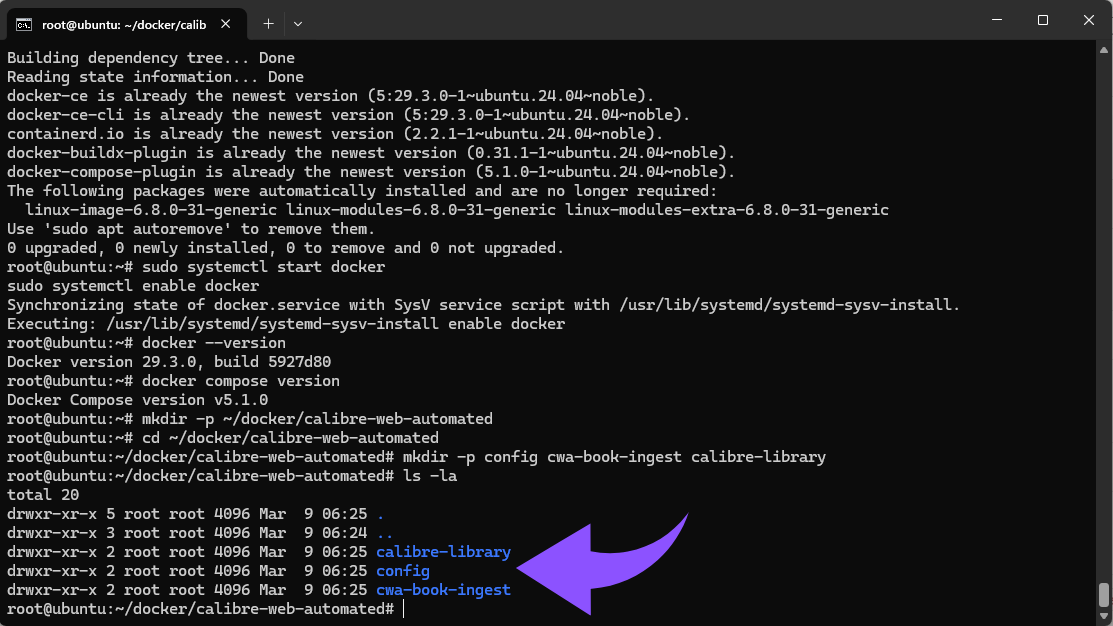
Task: Expand the new tab profile dropdown chevron
Action: (x=298, y=23)
